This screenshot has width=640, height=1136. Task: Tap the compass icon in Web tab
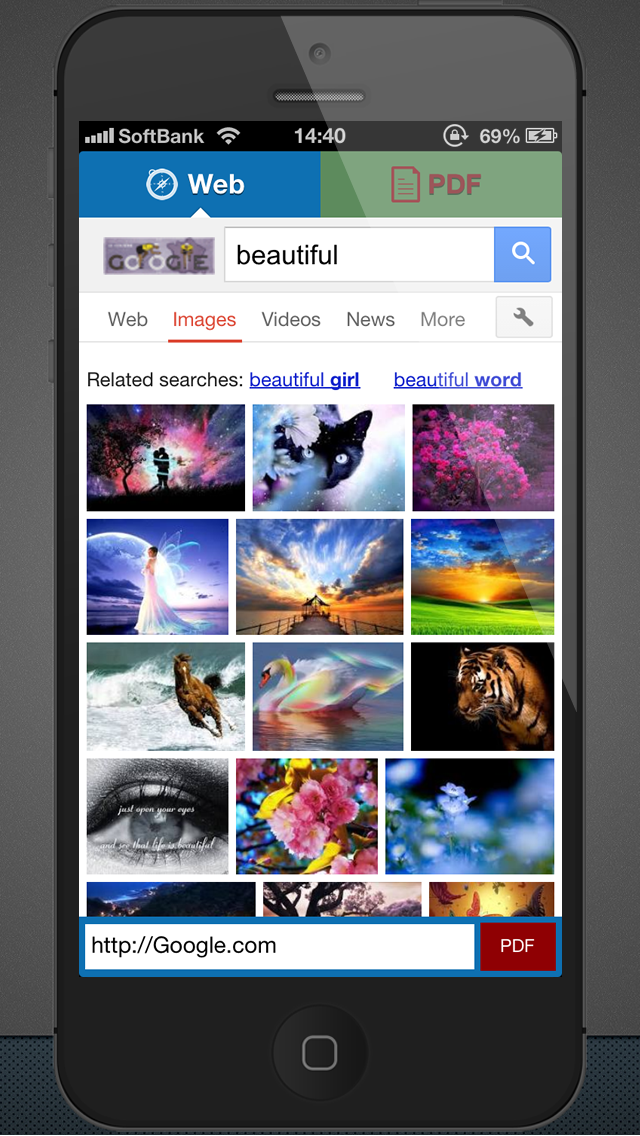[162, 184]
